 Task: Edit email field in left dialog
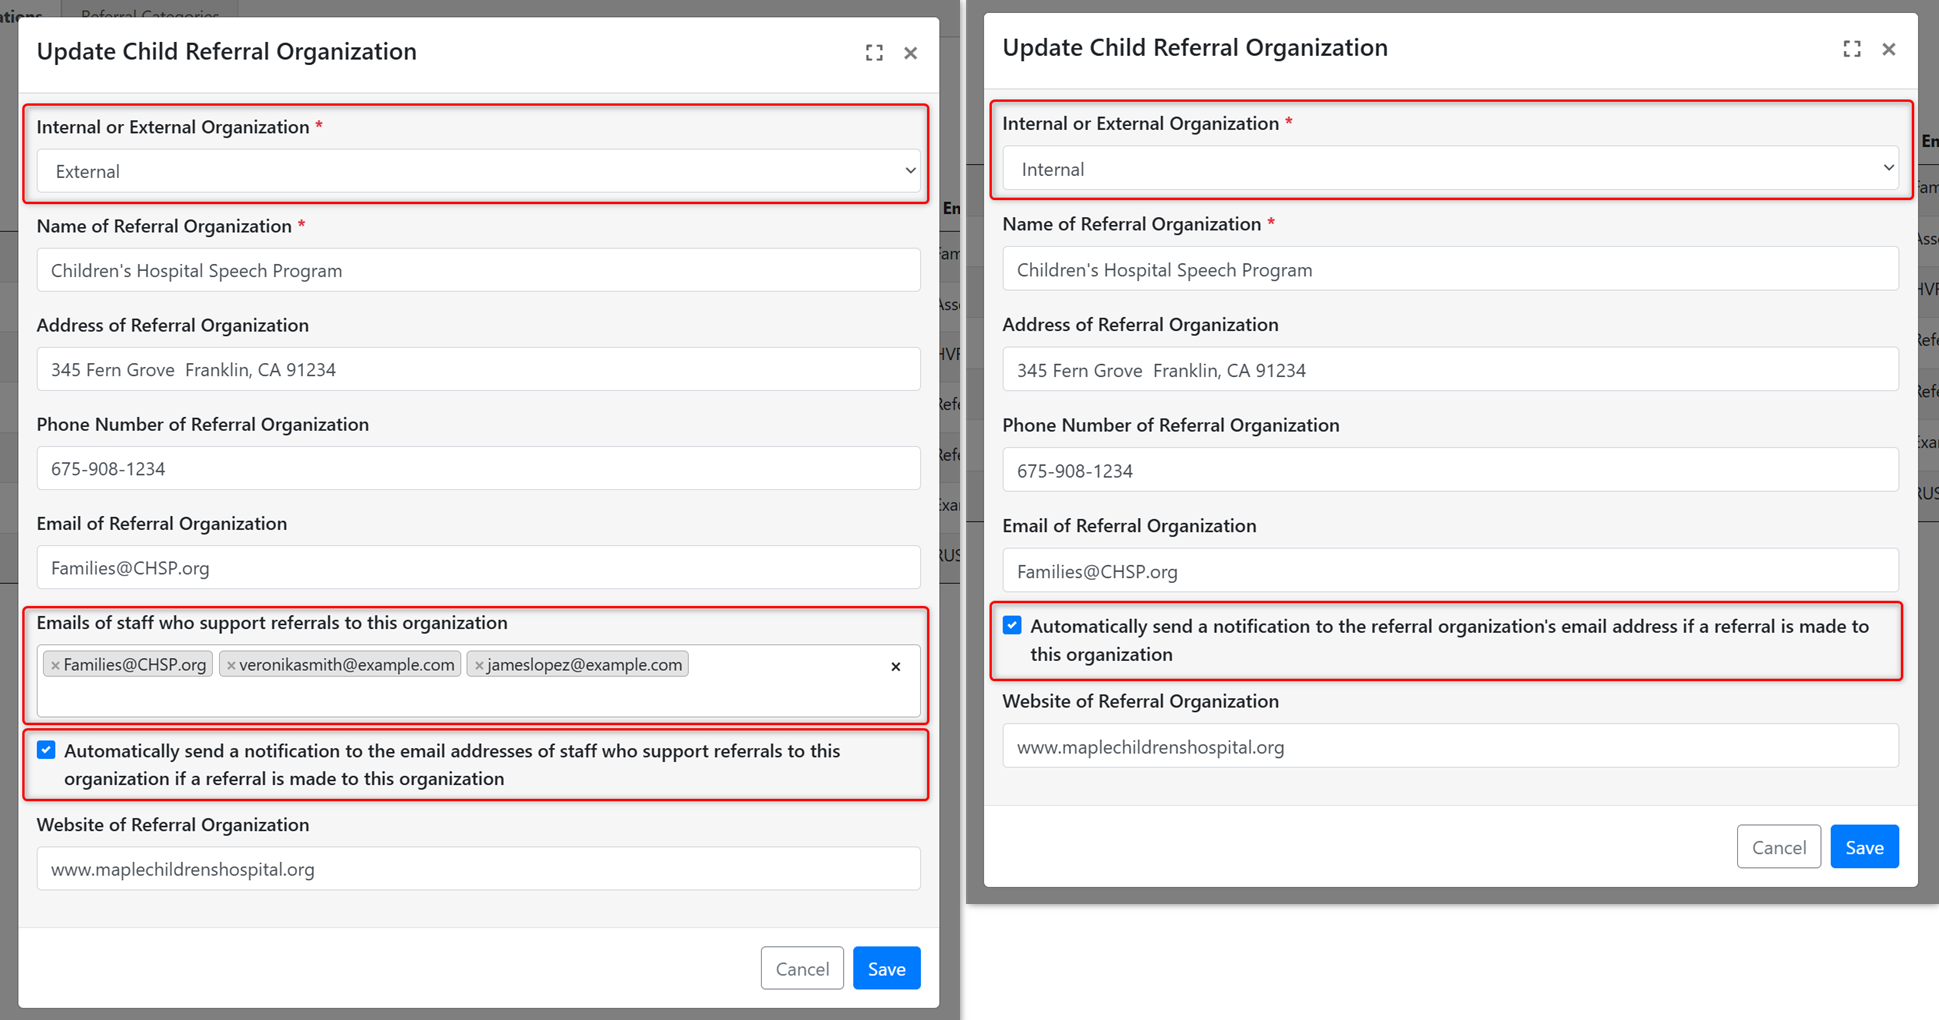(x=479, y=567)
